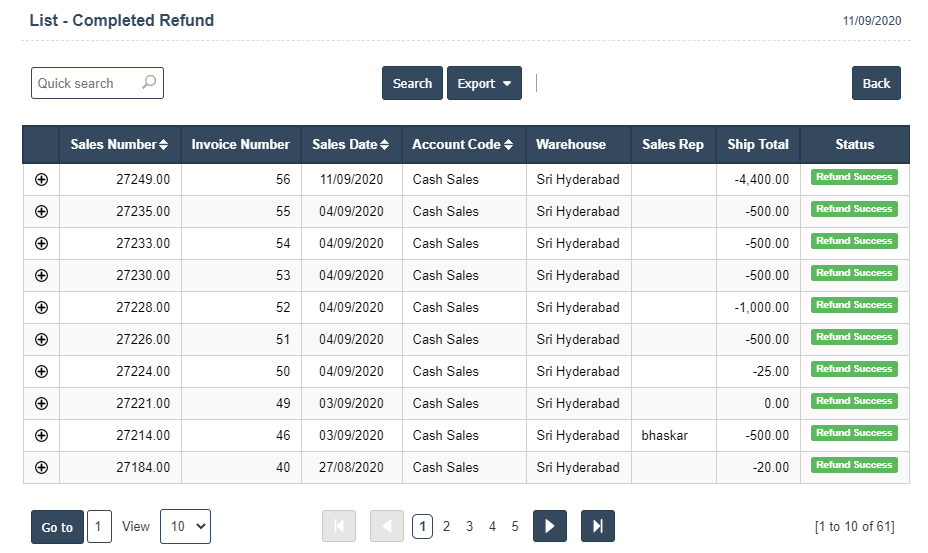Click the next page arrow icon
The height and width of the screenshot is (553, 928).
point(550,526)
